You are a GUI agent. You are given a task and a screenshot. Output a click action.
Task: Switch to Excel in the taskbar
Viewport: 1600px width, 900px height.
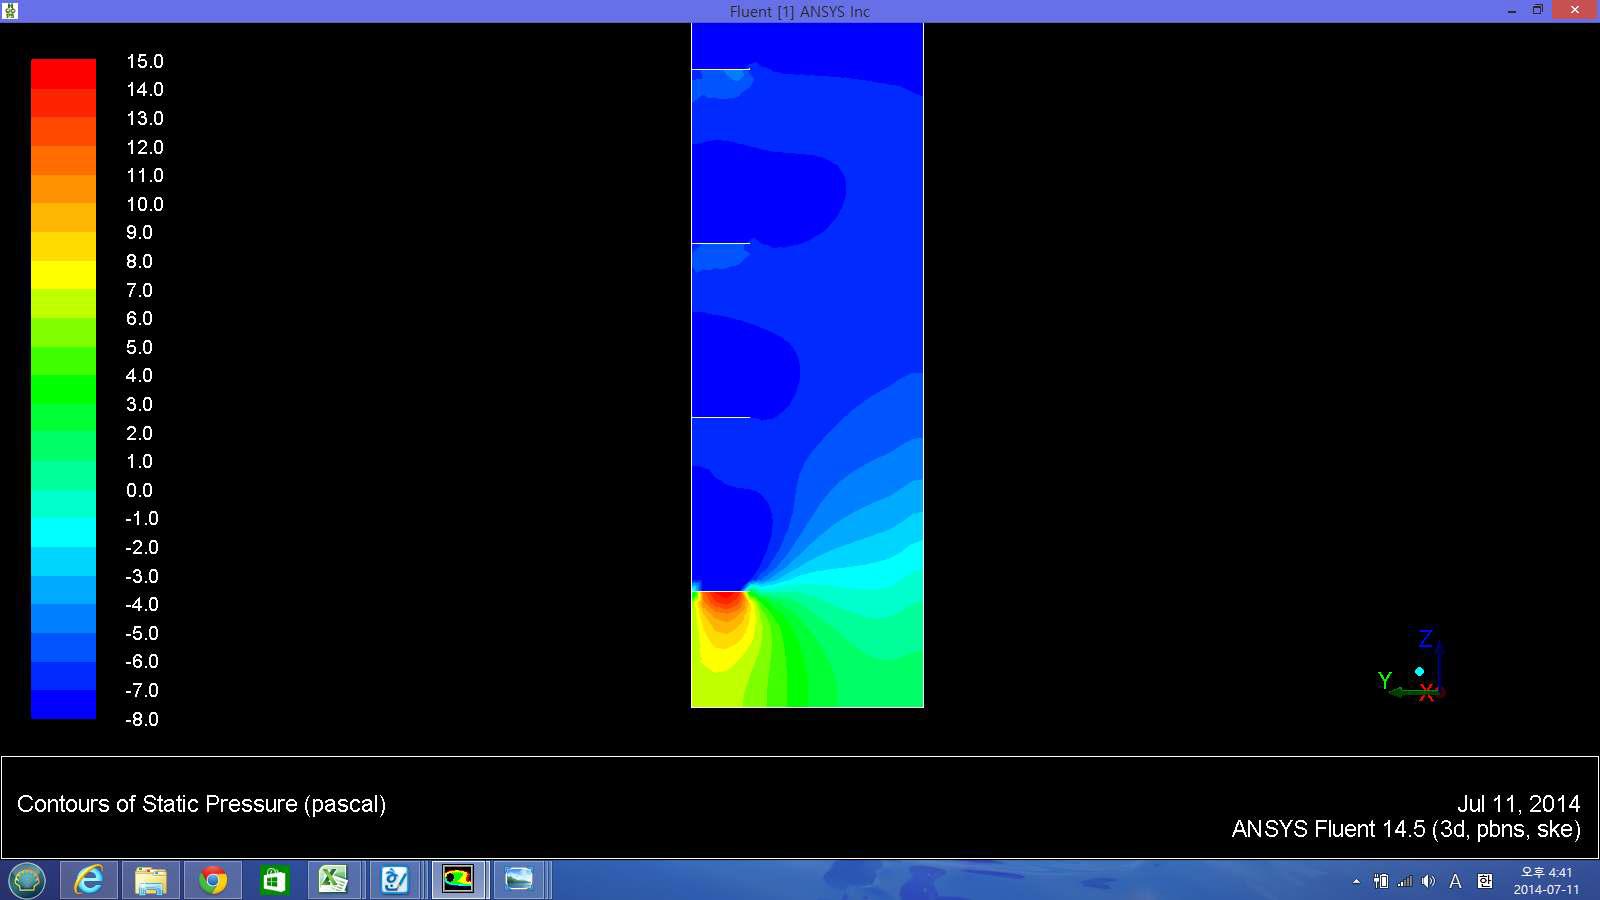click(x=333, y=880)
